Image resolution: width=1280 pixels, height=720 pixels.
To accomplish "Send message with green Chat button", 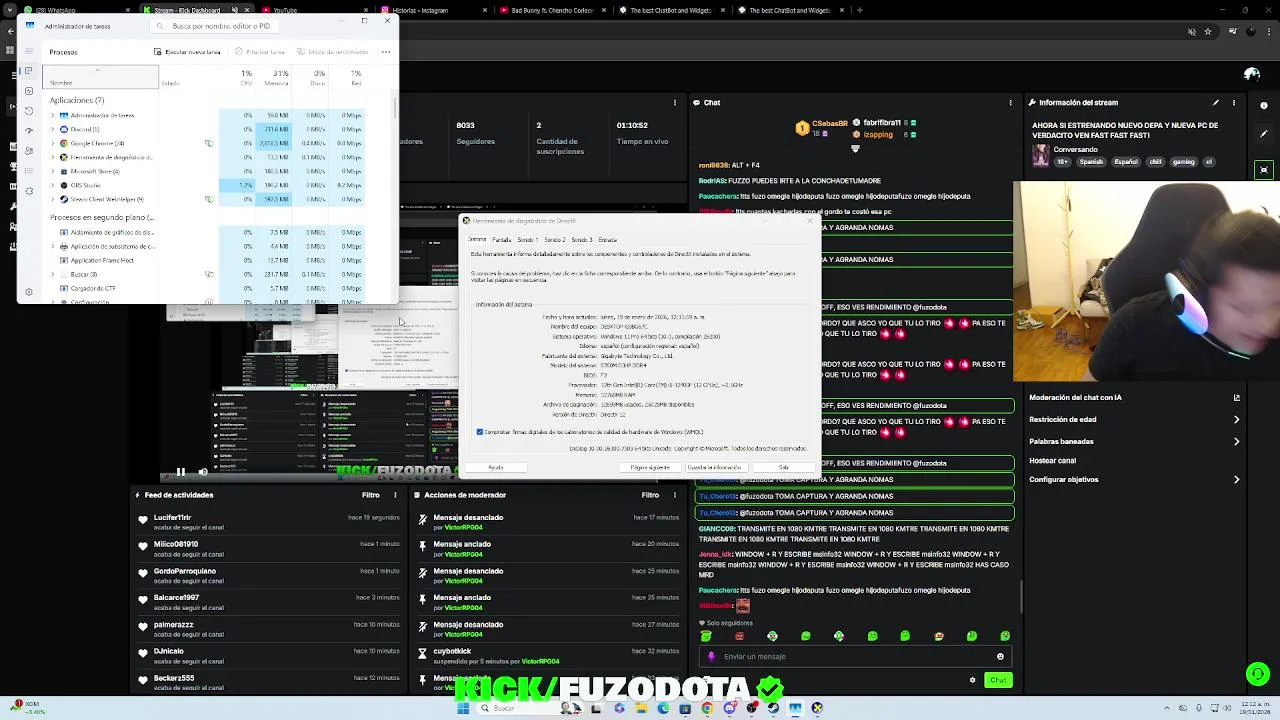I will pyautogui.click(x=998, y=680).
